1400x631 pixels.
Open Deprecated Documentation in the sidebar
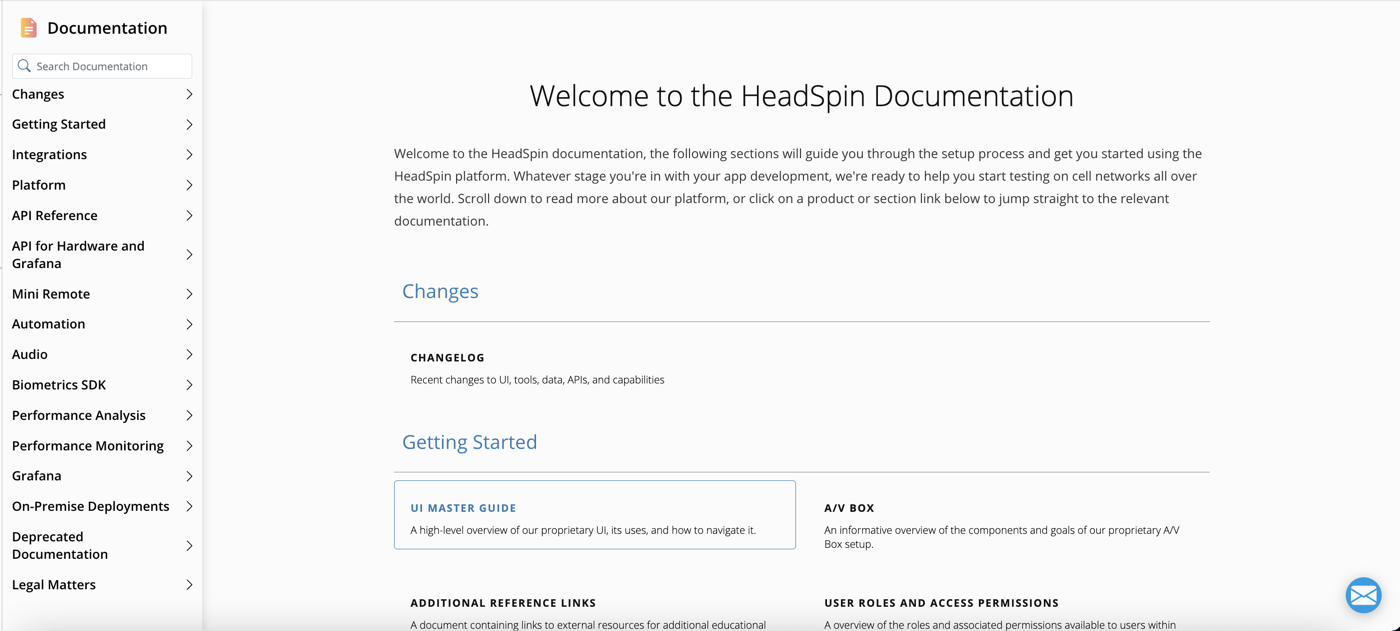click(x=60, y=545)
